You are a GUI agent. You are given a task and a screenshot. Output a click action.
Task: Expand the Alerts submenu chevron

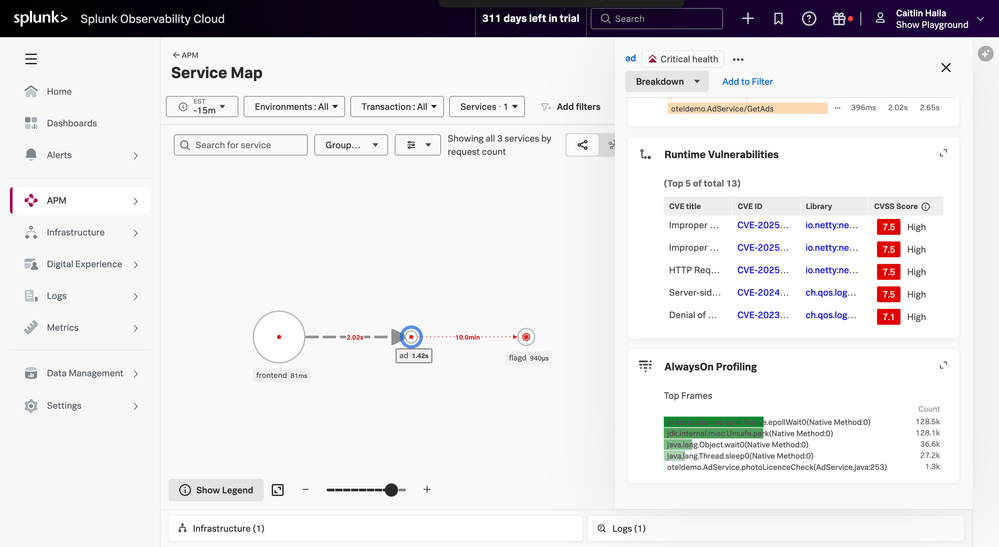tap(136, 155)
